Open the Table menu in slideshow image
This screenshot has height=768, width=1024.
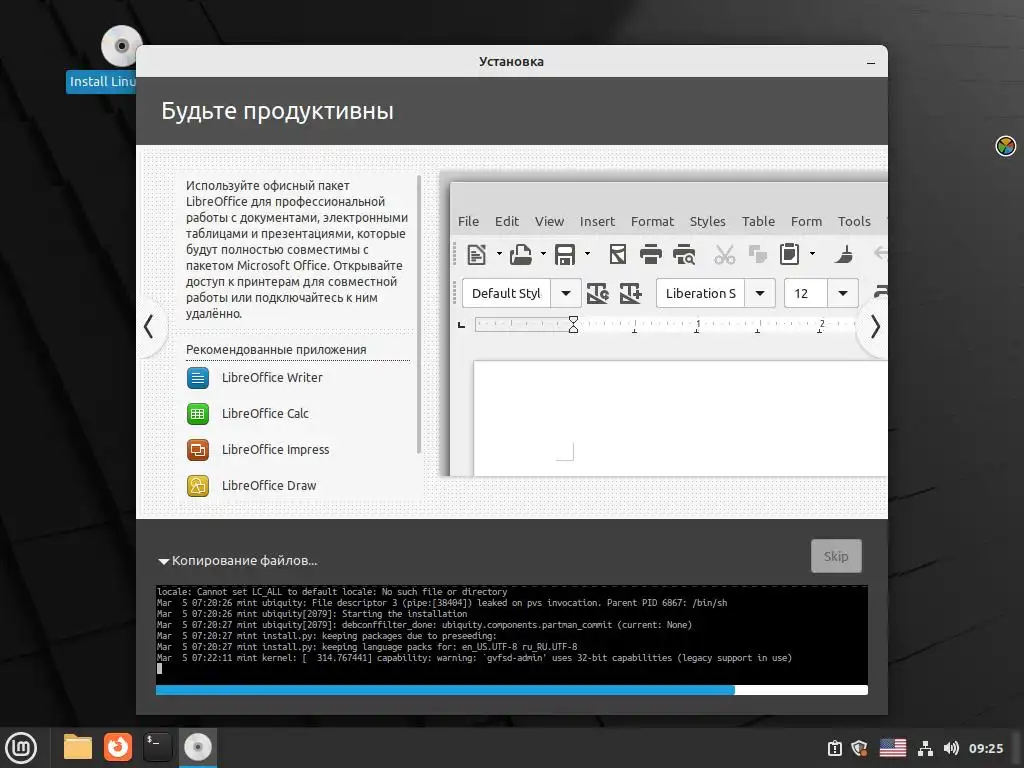coord(758,221)
